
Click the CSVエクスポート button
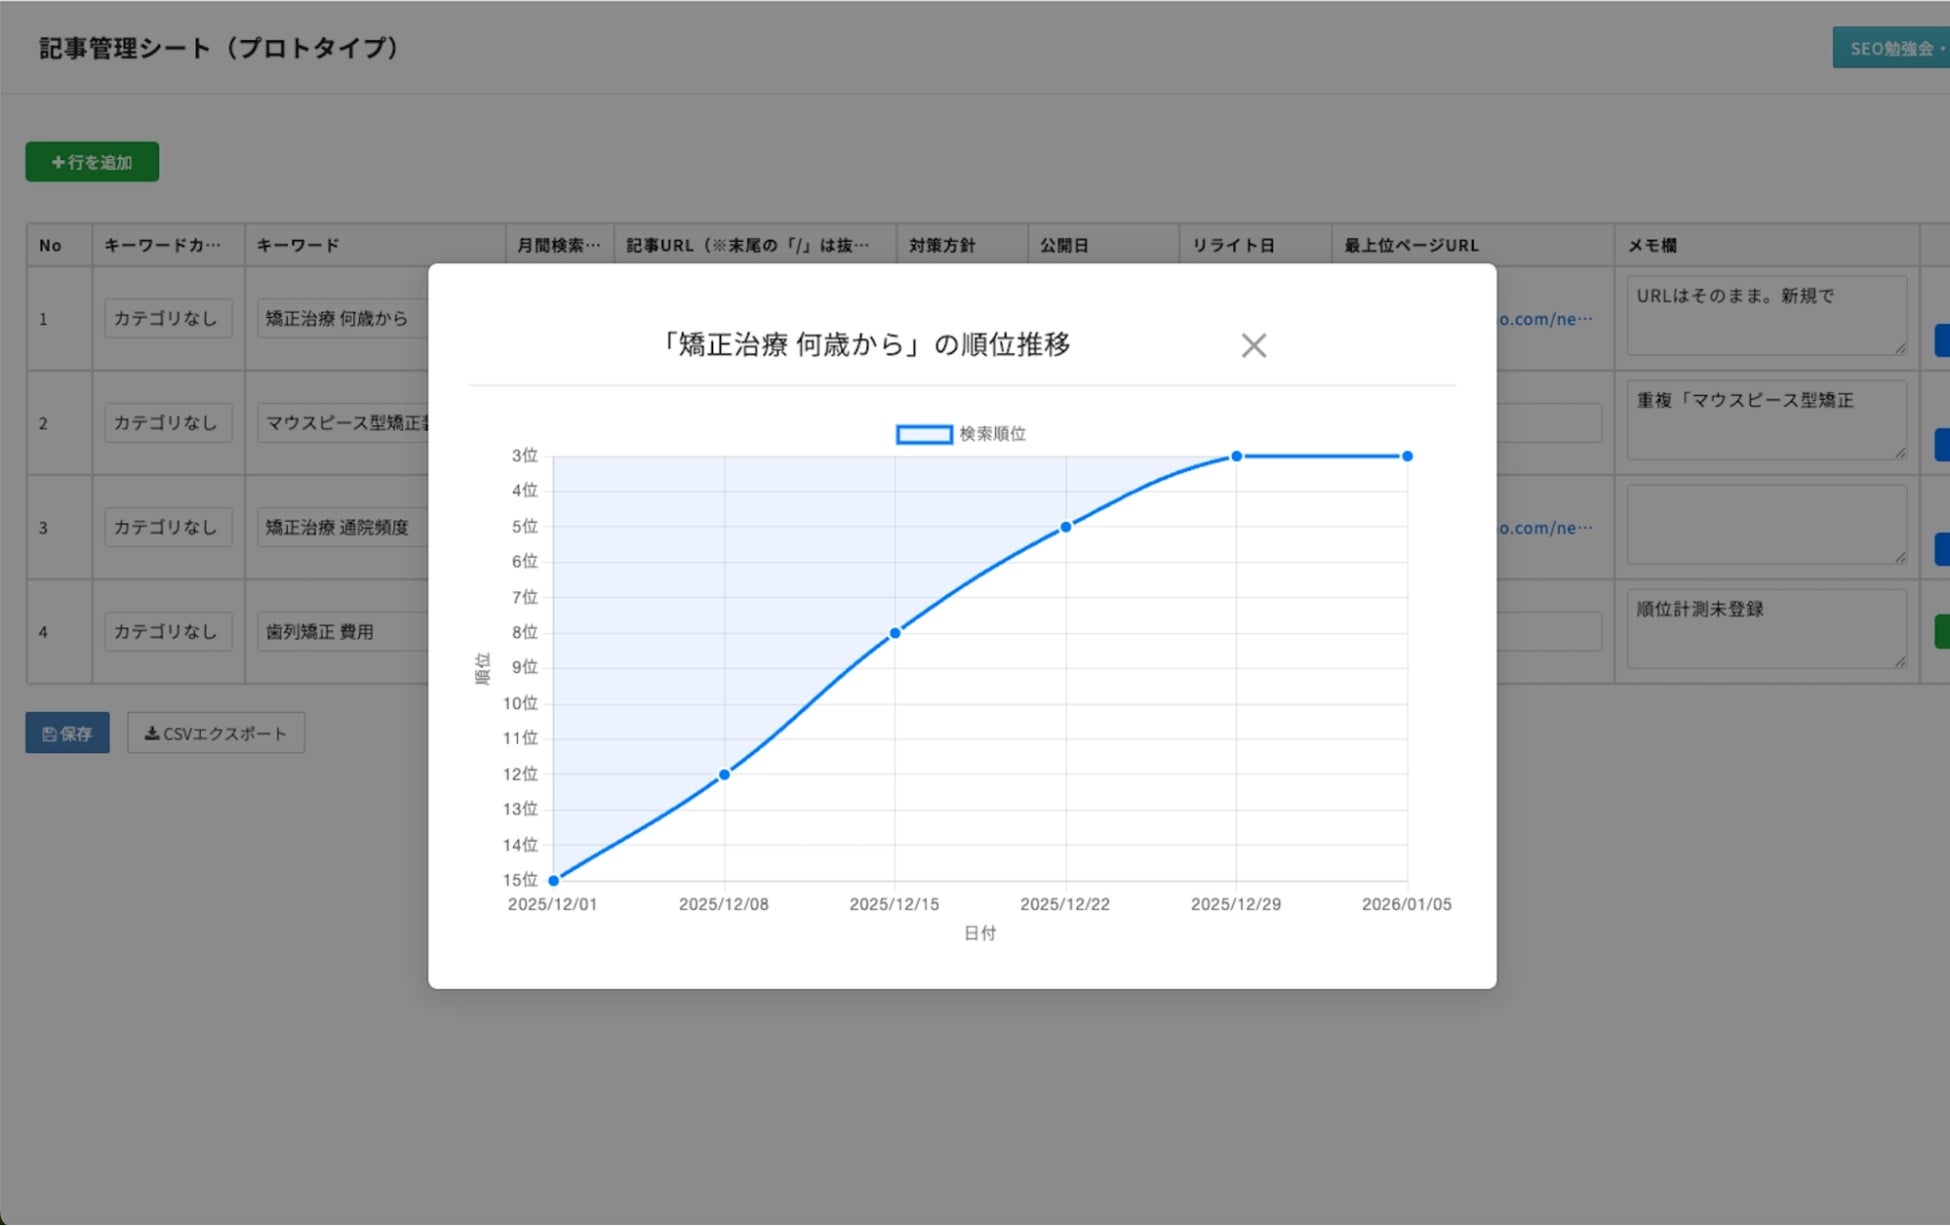(216, 734)
